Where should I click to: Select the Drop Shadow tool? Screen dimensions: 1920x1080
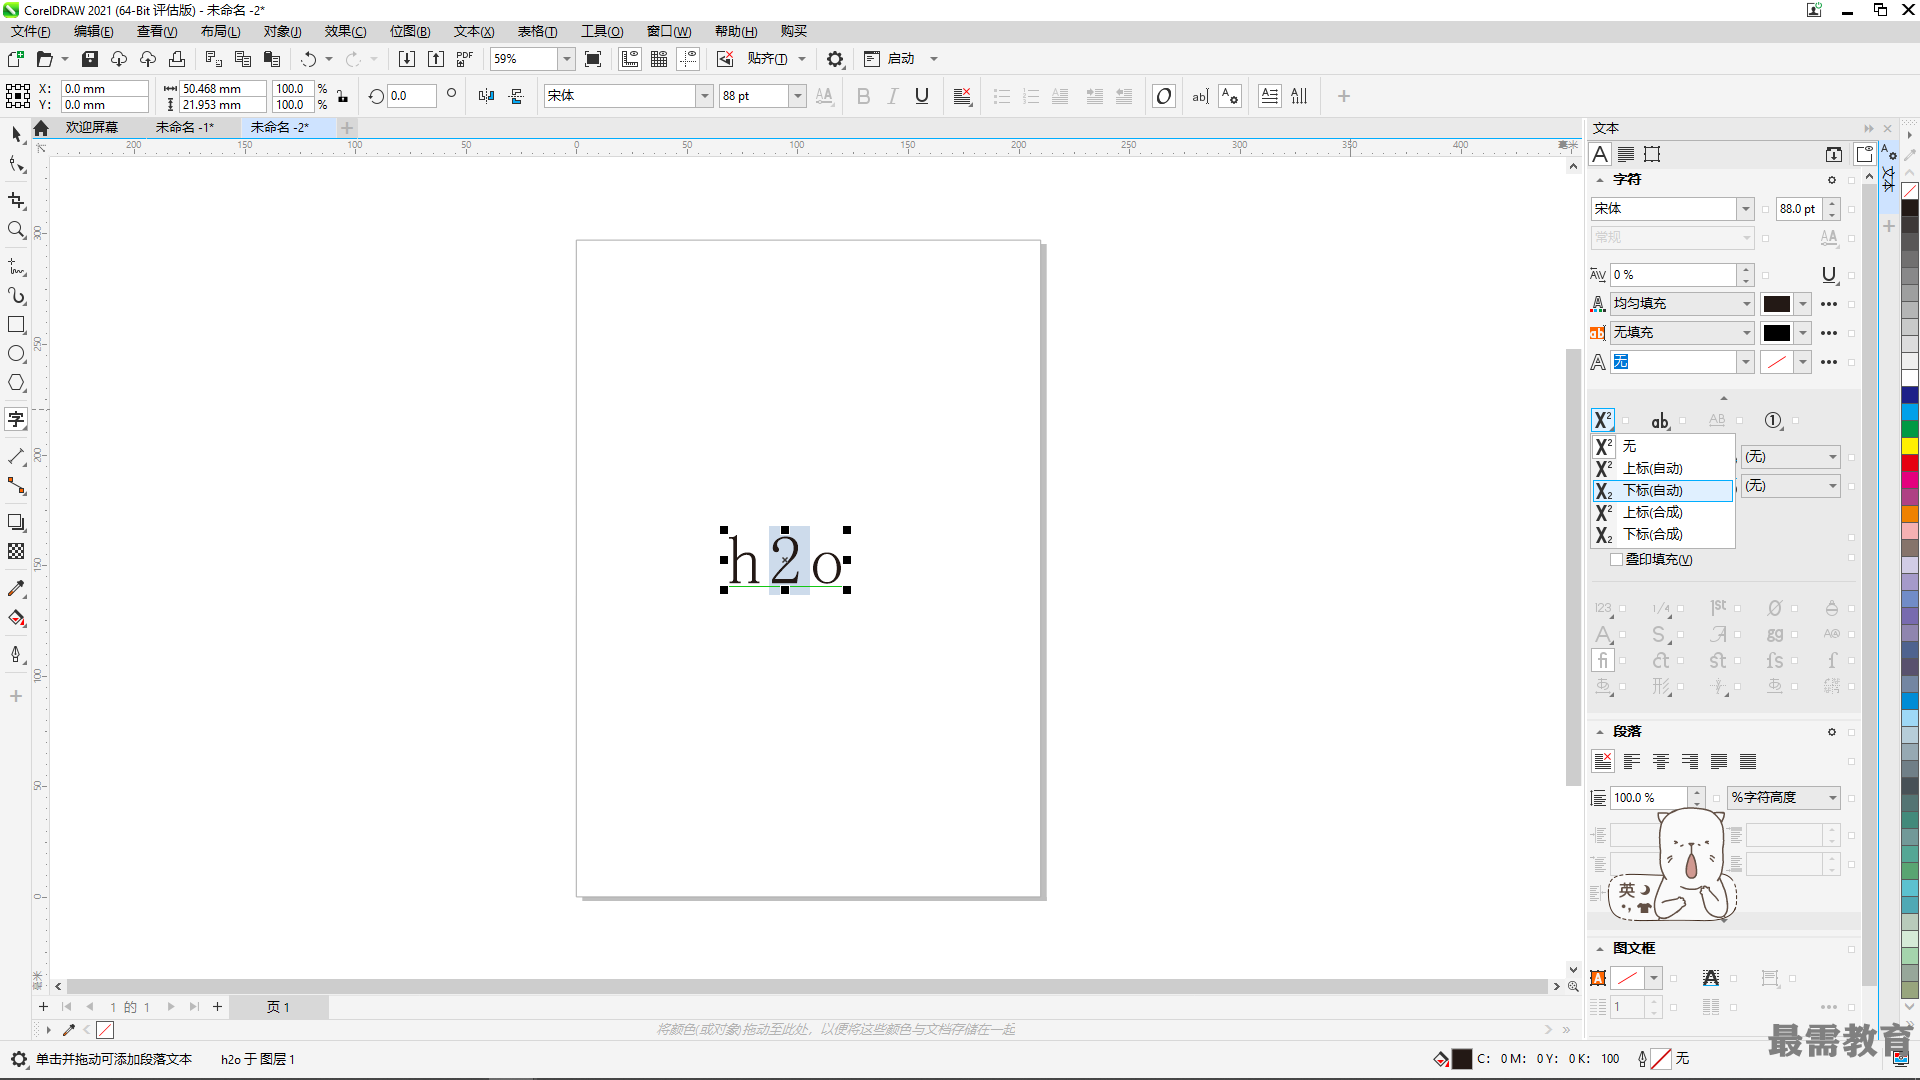point(16,522)
